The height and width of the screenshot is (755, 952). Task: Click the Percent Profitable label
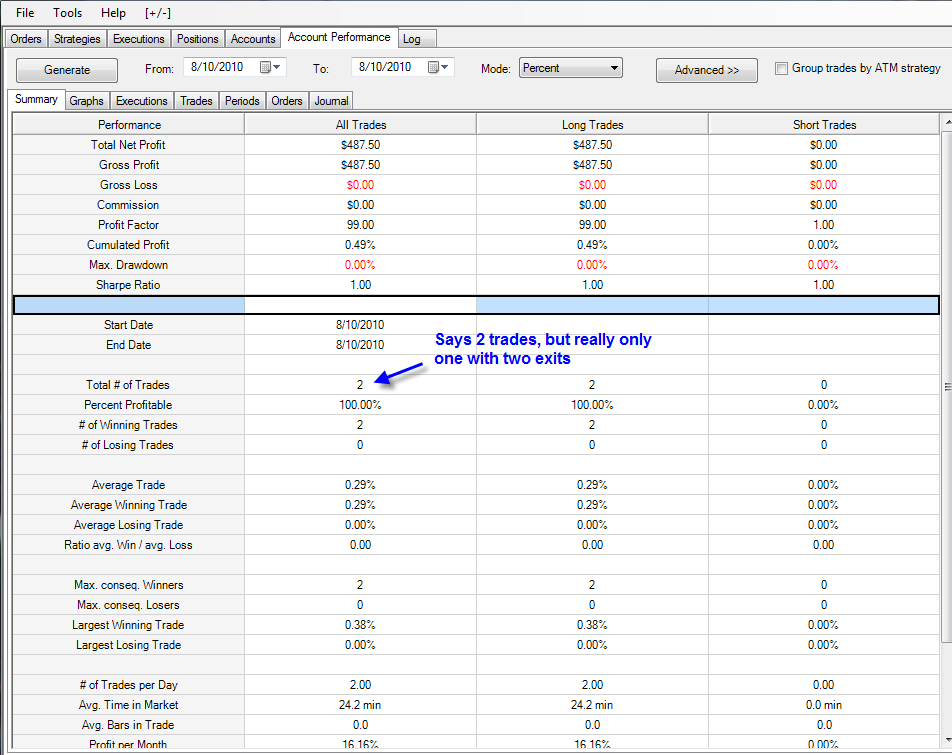[128, 405]
